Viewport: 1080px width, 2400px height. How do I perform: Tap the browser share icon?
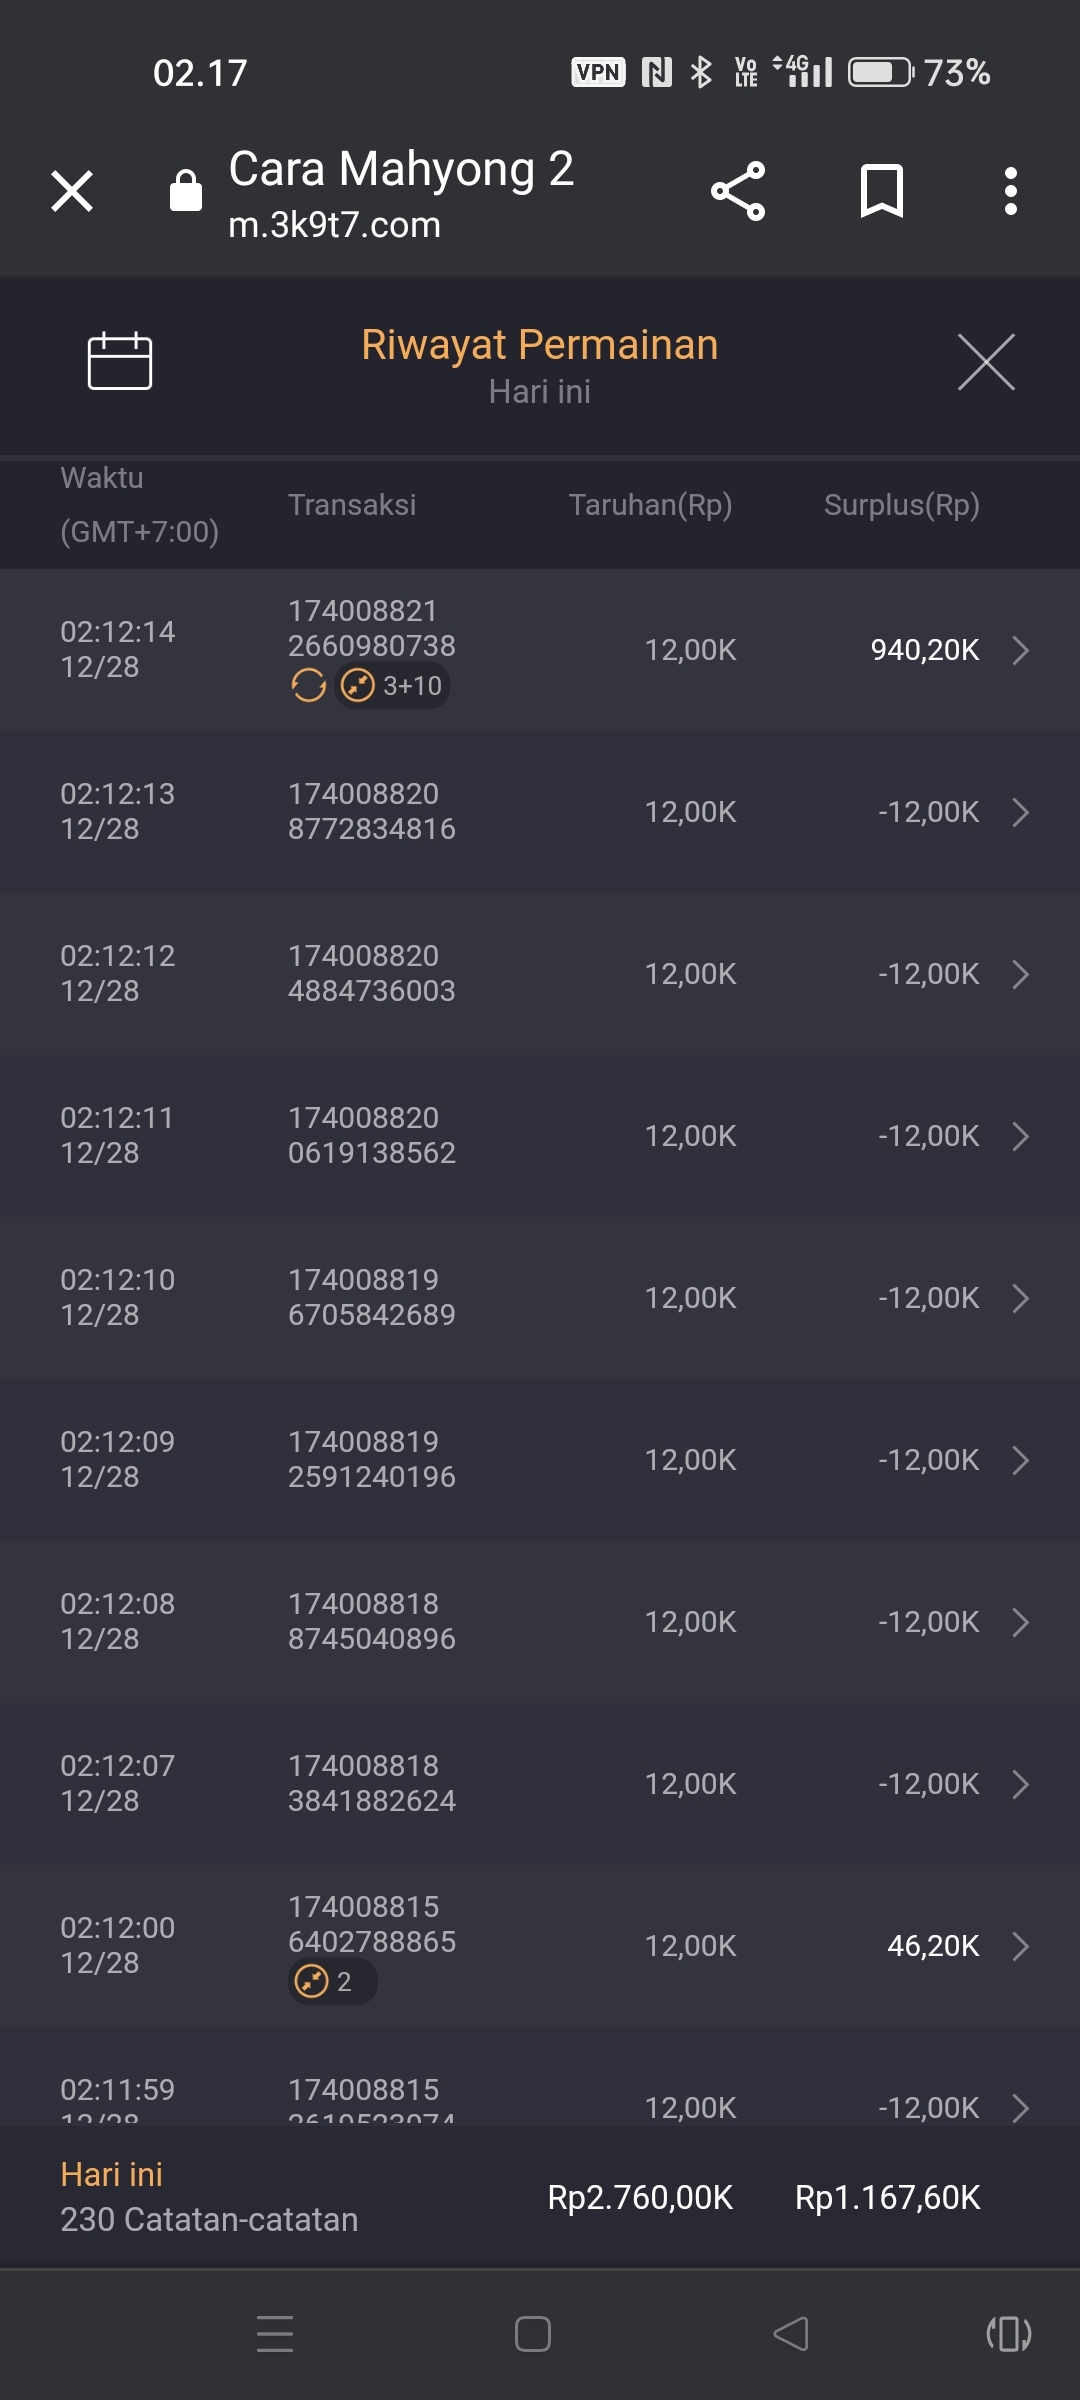tap(738, 191)
